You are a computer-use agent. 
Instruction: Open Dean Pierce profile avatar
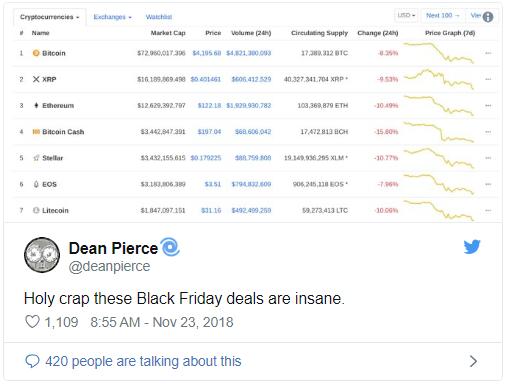(x=42, y=255)
